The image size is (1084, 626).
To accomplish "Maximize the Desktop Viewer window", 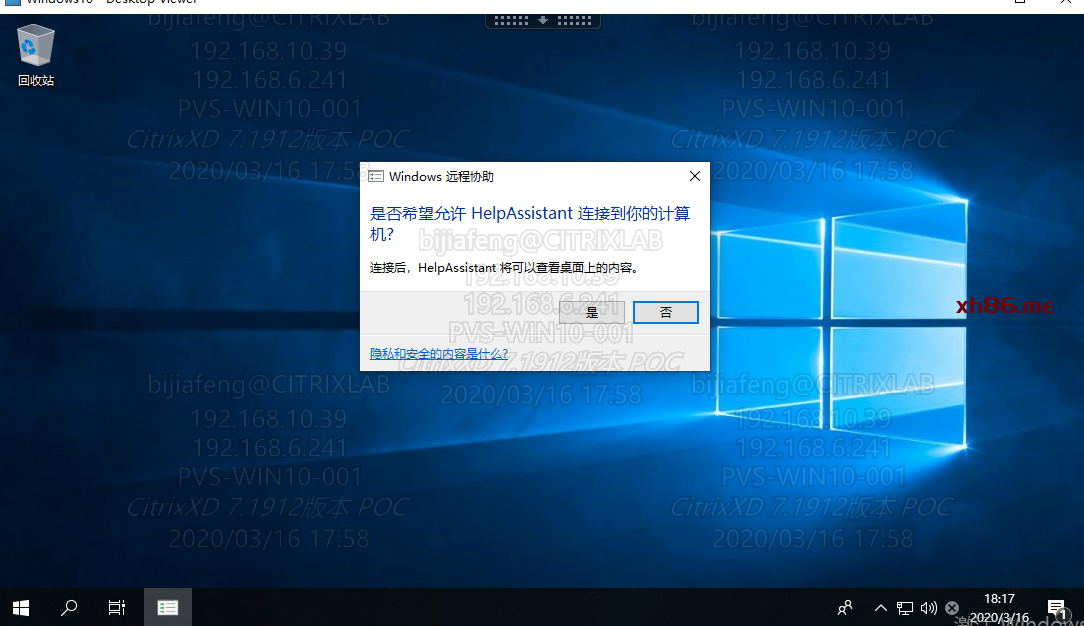I will (x=1020, y=3).
